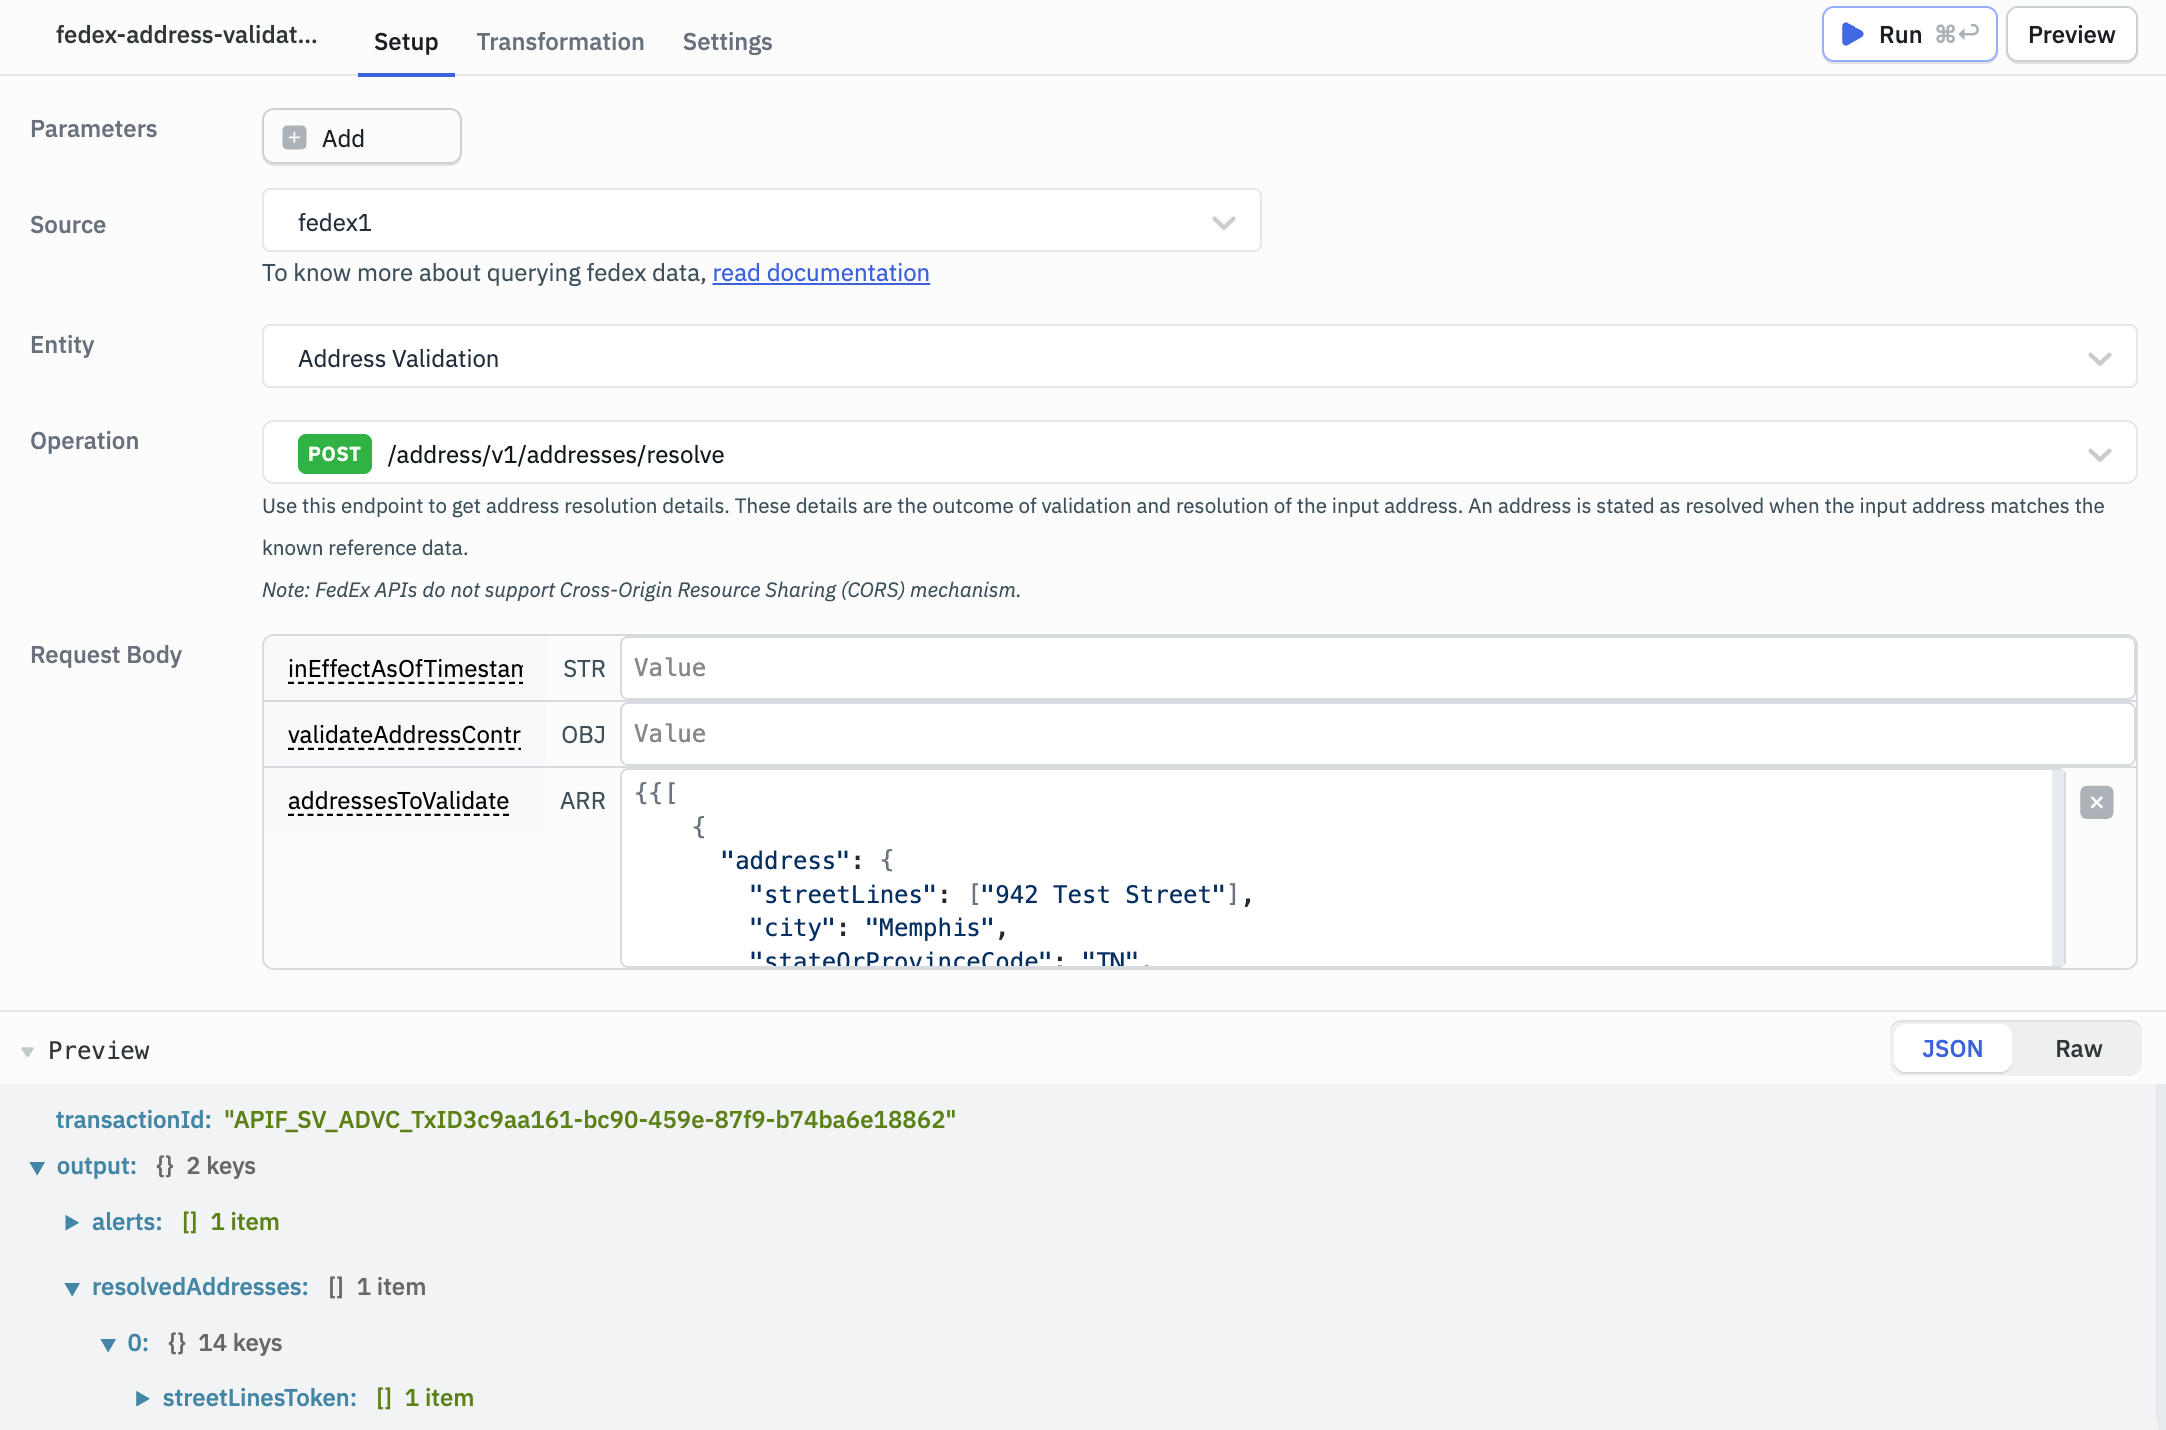Collapse resolvedAddresses tree node
The width and height of the screenshot is (2166, 1430).
point(72,1288)
